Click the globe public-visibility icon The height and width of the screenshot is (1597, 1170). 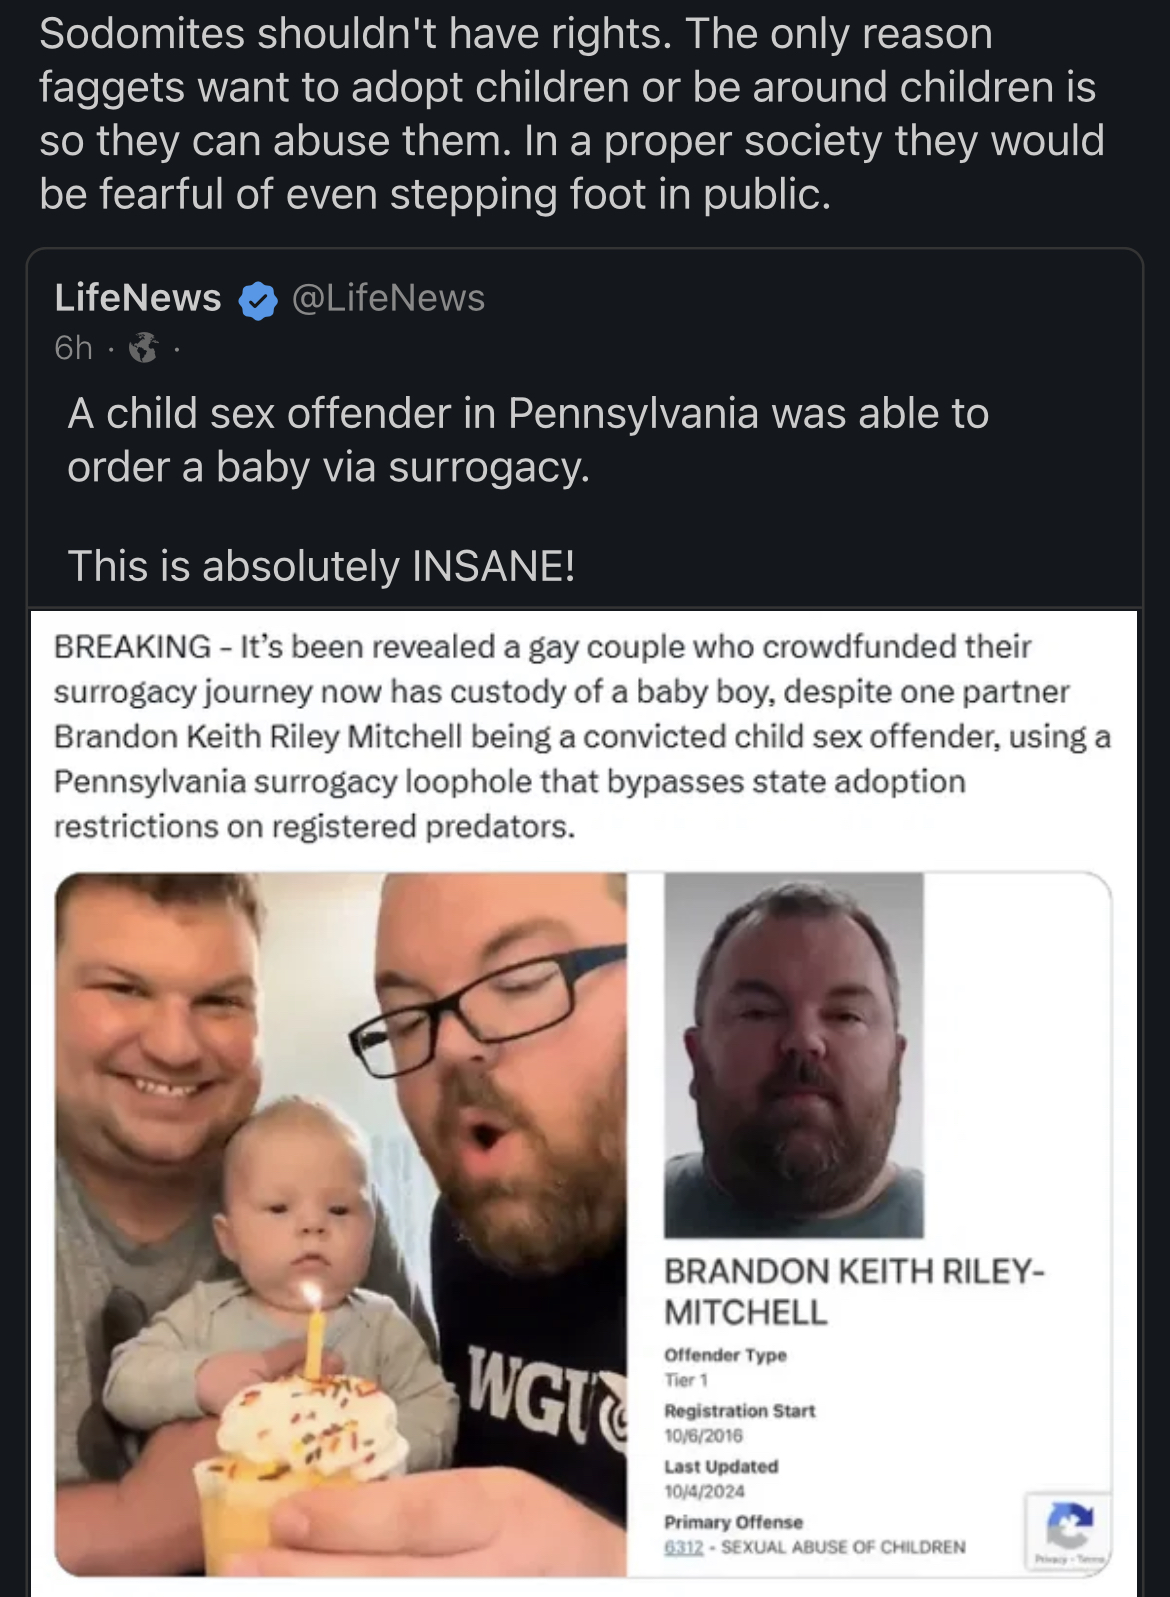[x=144, y=348]
